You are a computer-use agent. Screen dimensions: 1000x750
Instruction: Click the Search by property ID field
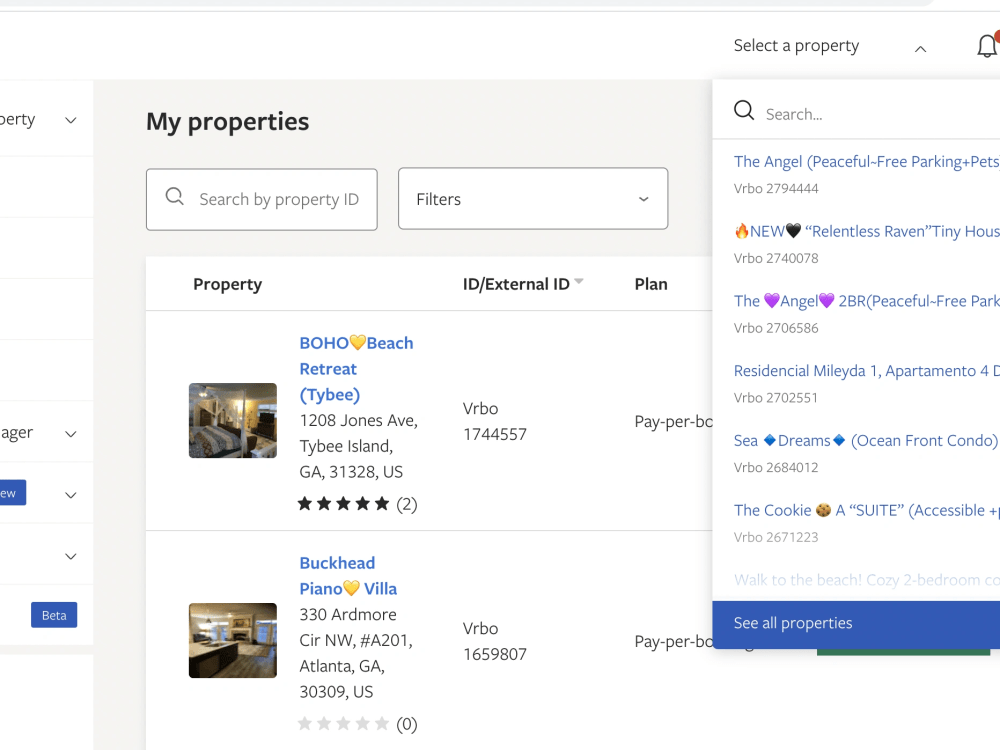point(261,199)
